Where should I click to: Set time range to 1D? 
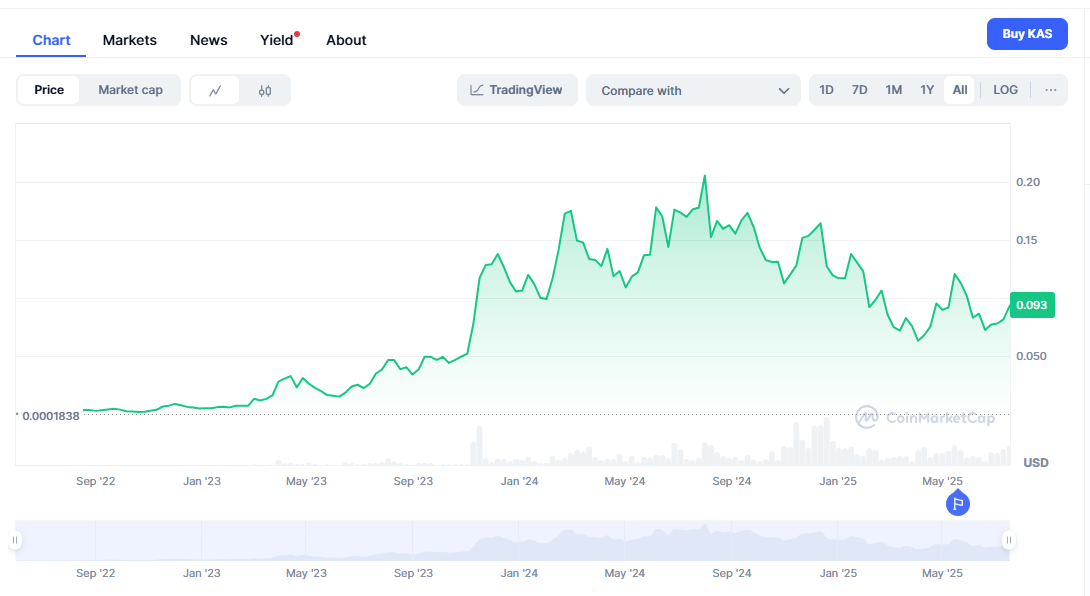(x=826, y=90)
